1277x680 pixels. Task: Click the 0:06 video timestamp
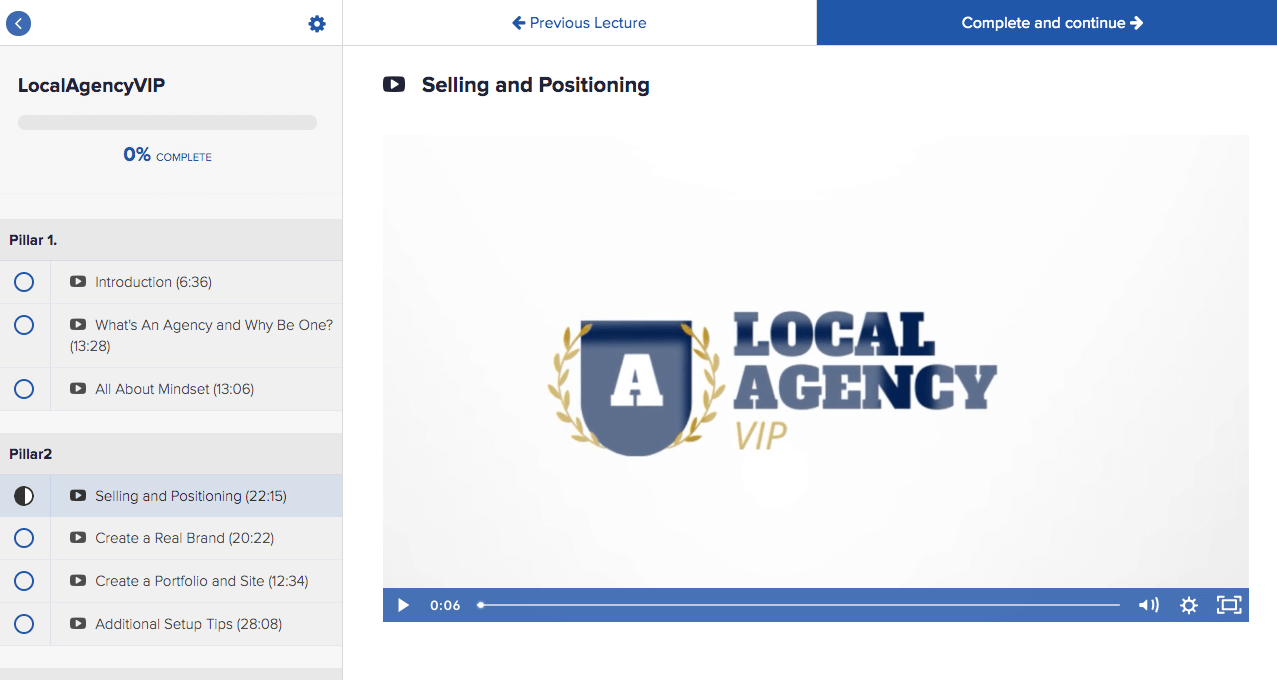(x=445, y=605)
